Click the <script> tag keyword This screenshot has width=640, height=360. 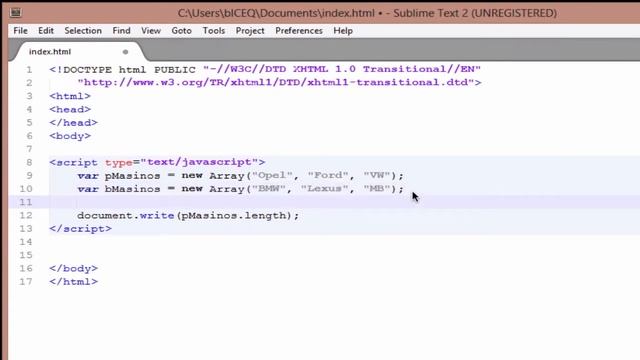(77, 162)
